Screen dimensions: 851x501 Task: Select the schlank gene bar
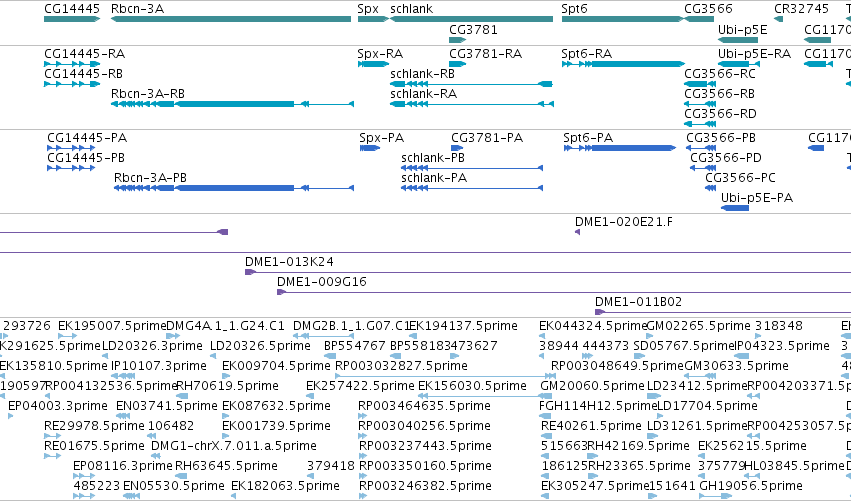coord(471,19)
